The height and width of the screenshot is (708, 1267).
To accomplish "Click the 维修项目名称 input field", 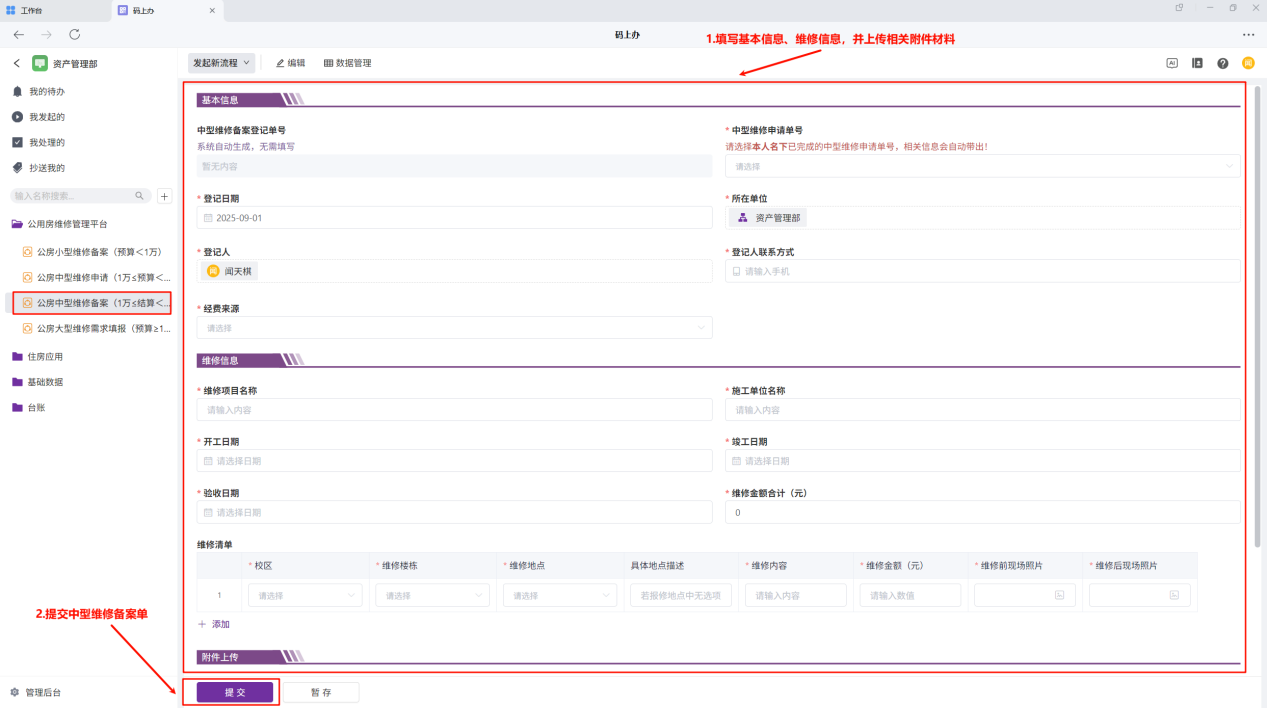I will click(x=454, y=410).
